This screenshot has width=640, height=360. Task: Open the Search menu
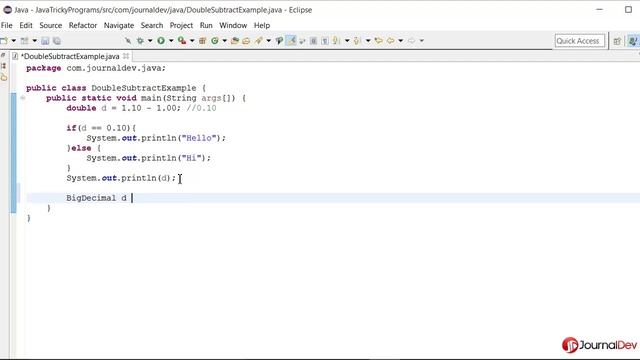(x=152, y=25)
